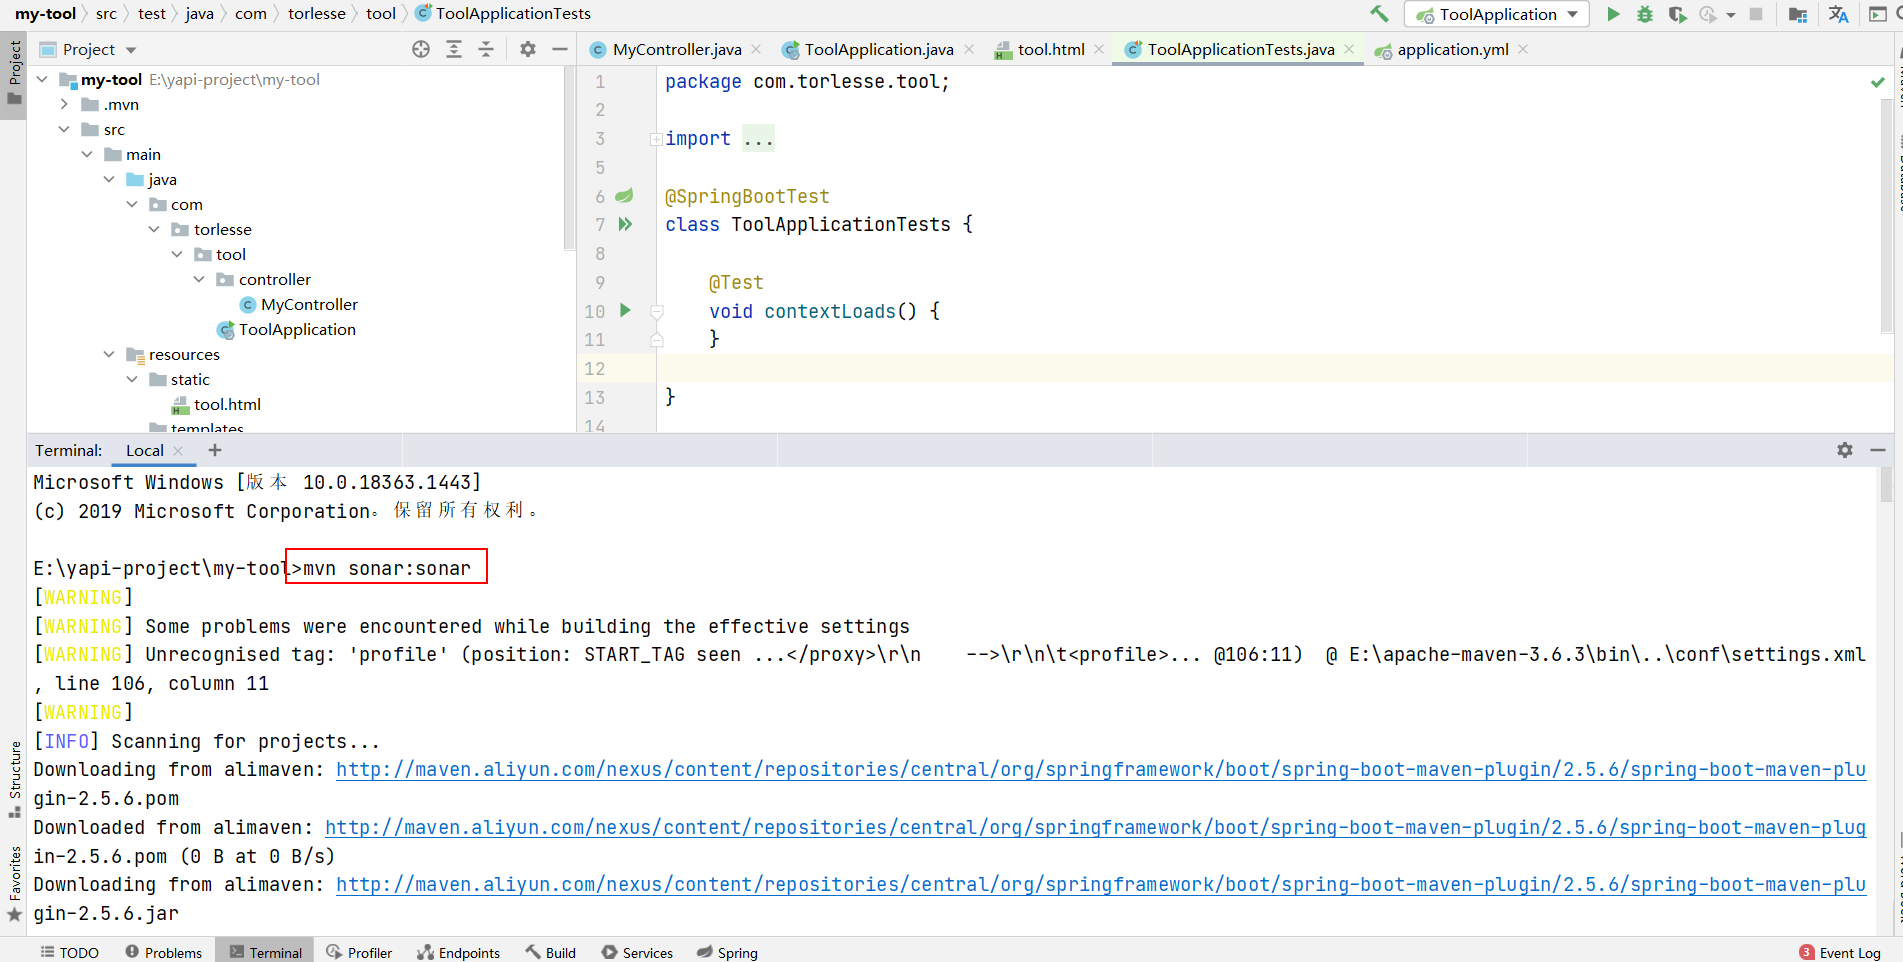The width and height of the screenshot is (1903, 962).
Task: Run ToolApplication with the green play button
Action: [x=1613, y=14]
